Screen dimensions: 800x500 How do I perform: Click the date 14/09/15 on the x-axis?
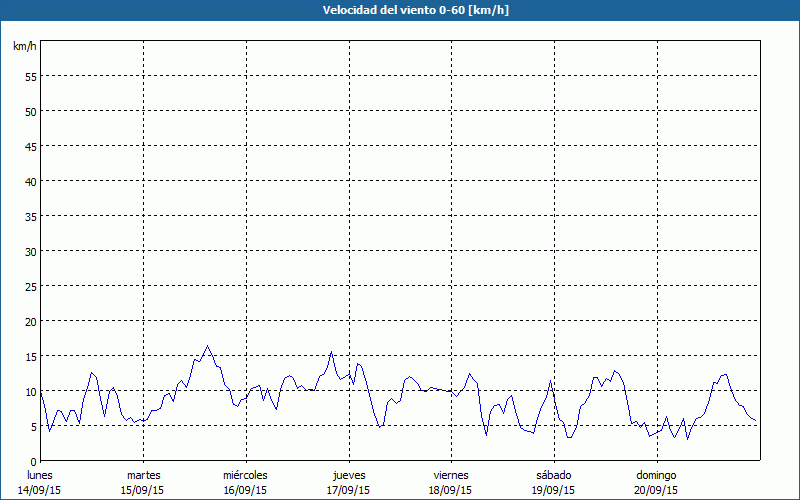40,490
